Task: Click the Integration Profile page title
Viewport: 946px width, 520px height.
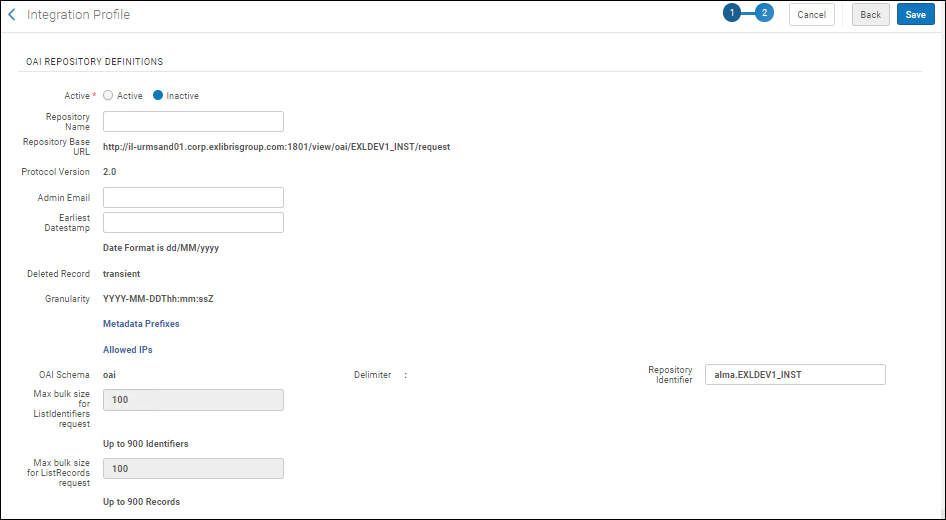Action: pos(78,15)
